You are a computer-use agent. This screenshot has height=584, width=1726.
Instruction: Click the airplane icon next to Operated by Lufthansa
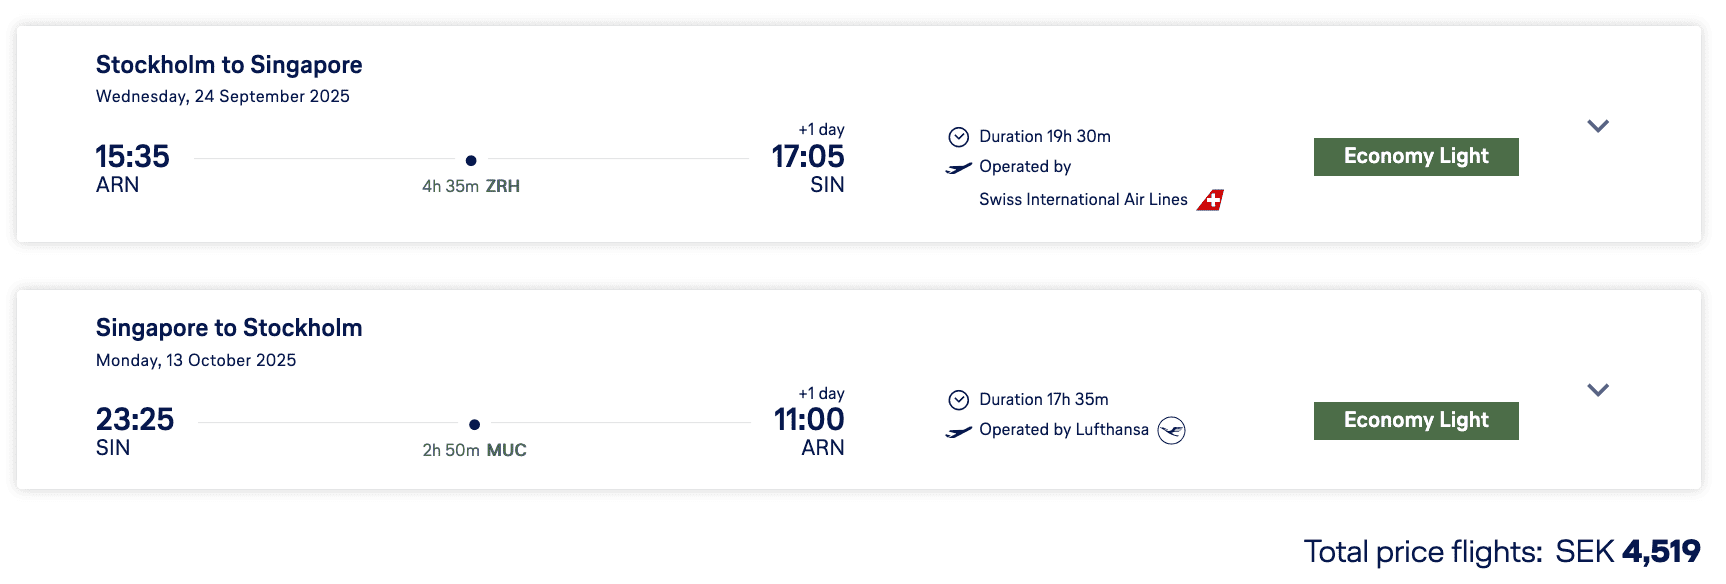point(958,431)
